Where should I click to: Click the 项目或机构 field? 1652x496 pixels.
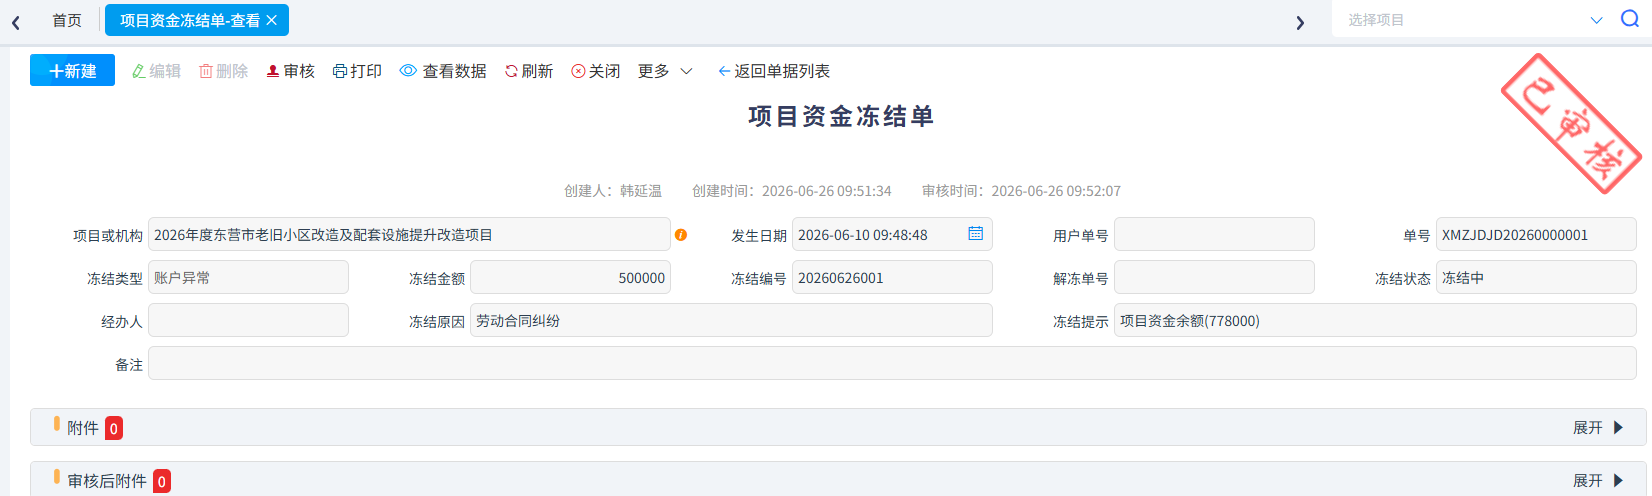point(409,234)
